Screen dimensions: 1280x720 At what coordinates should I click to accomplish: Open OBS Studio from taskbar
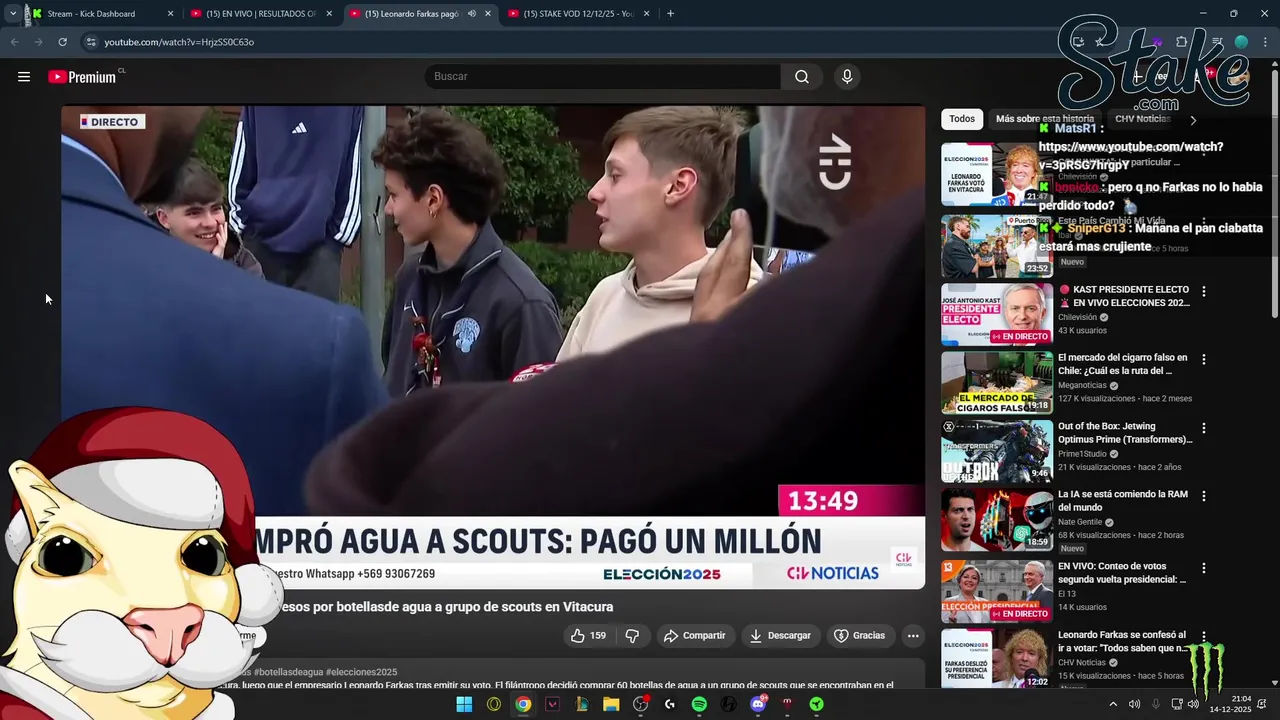641,704
